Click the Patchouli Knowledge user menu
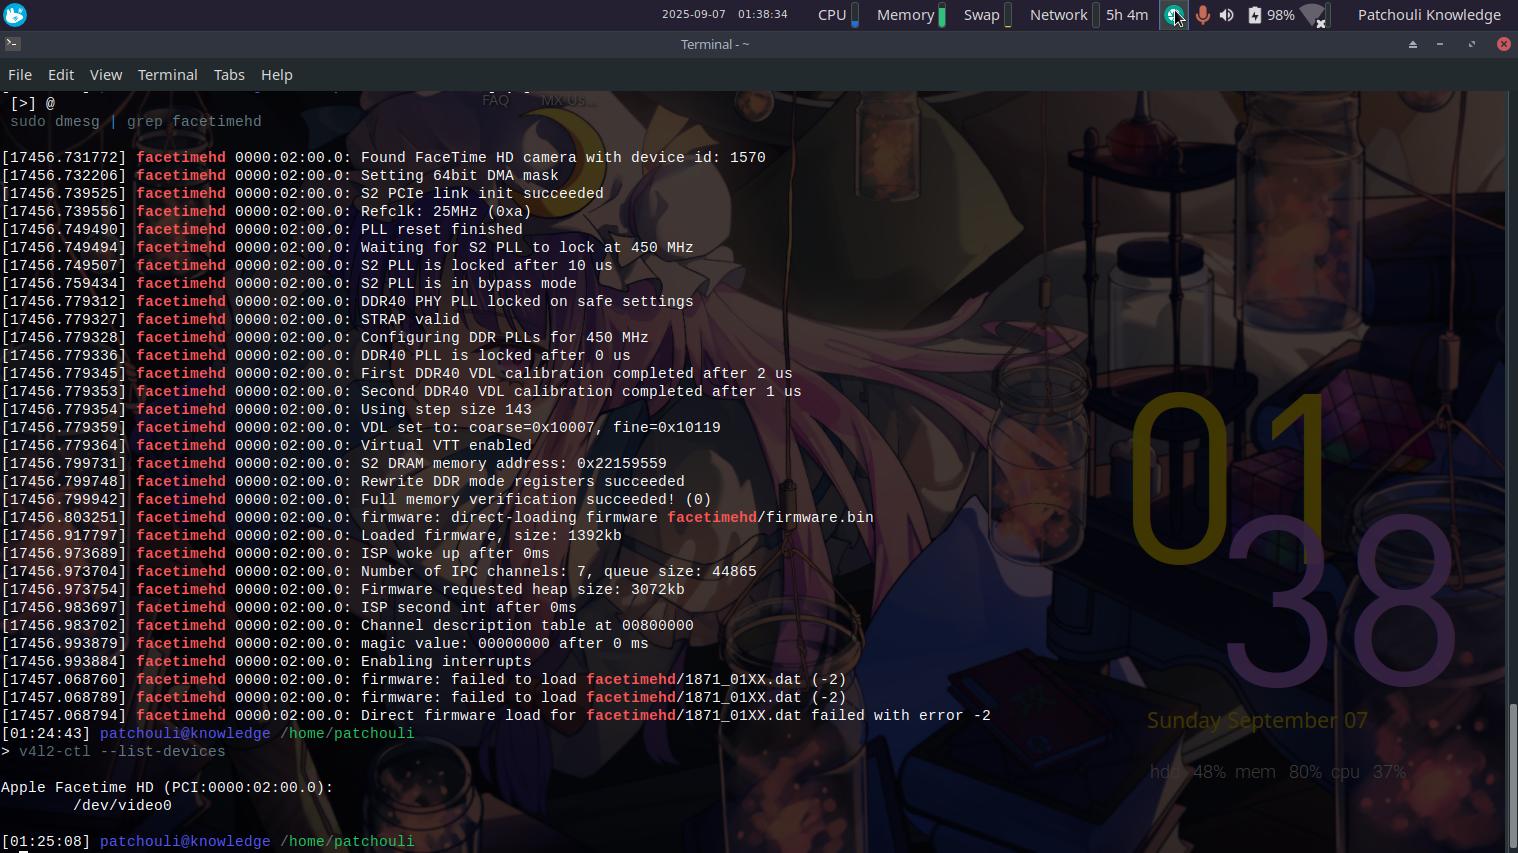 (x=1429, y=15)
